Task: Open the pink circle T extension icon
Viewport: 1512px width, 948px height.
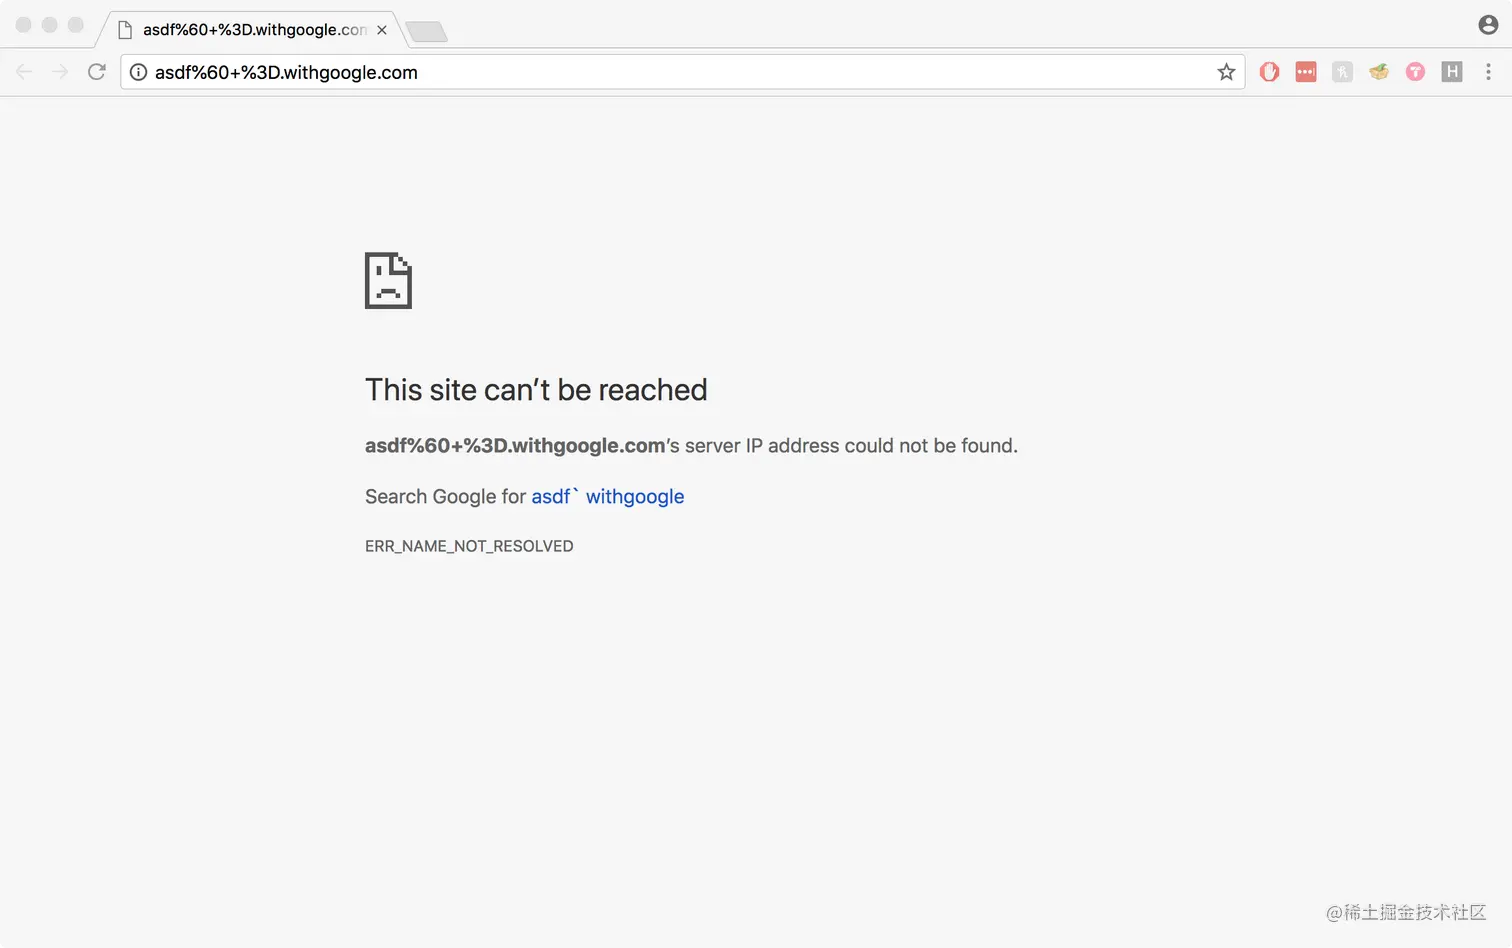Action: click(1415, 72)
